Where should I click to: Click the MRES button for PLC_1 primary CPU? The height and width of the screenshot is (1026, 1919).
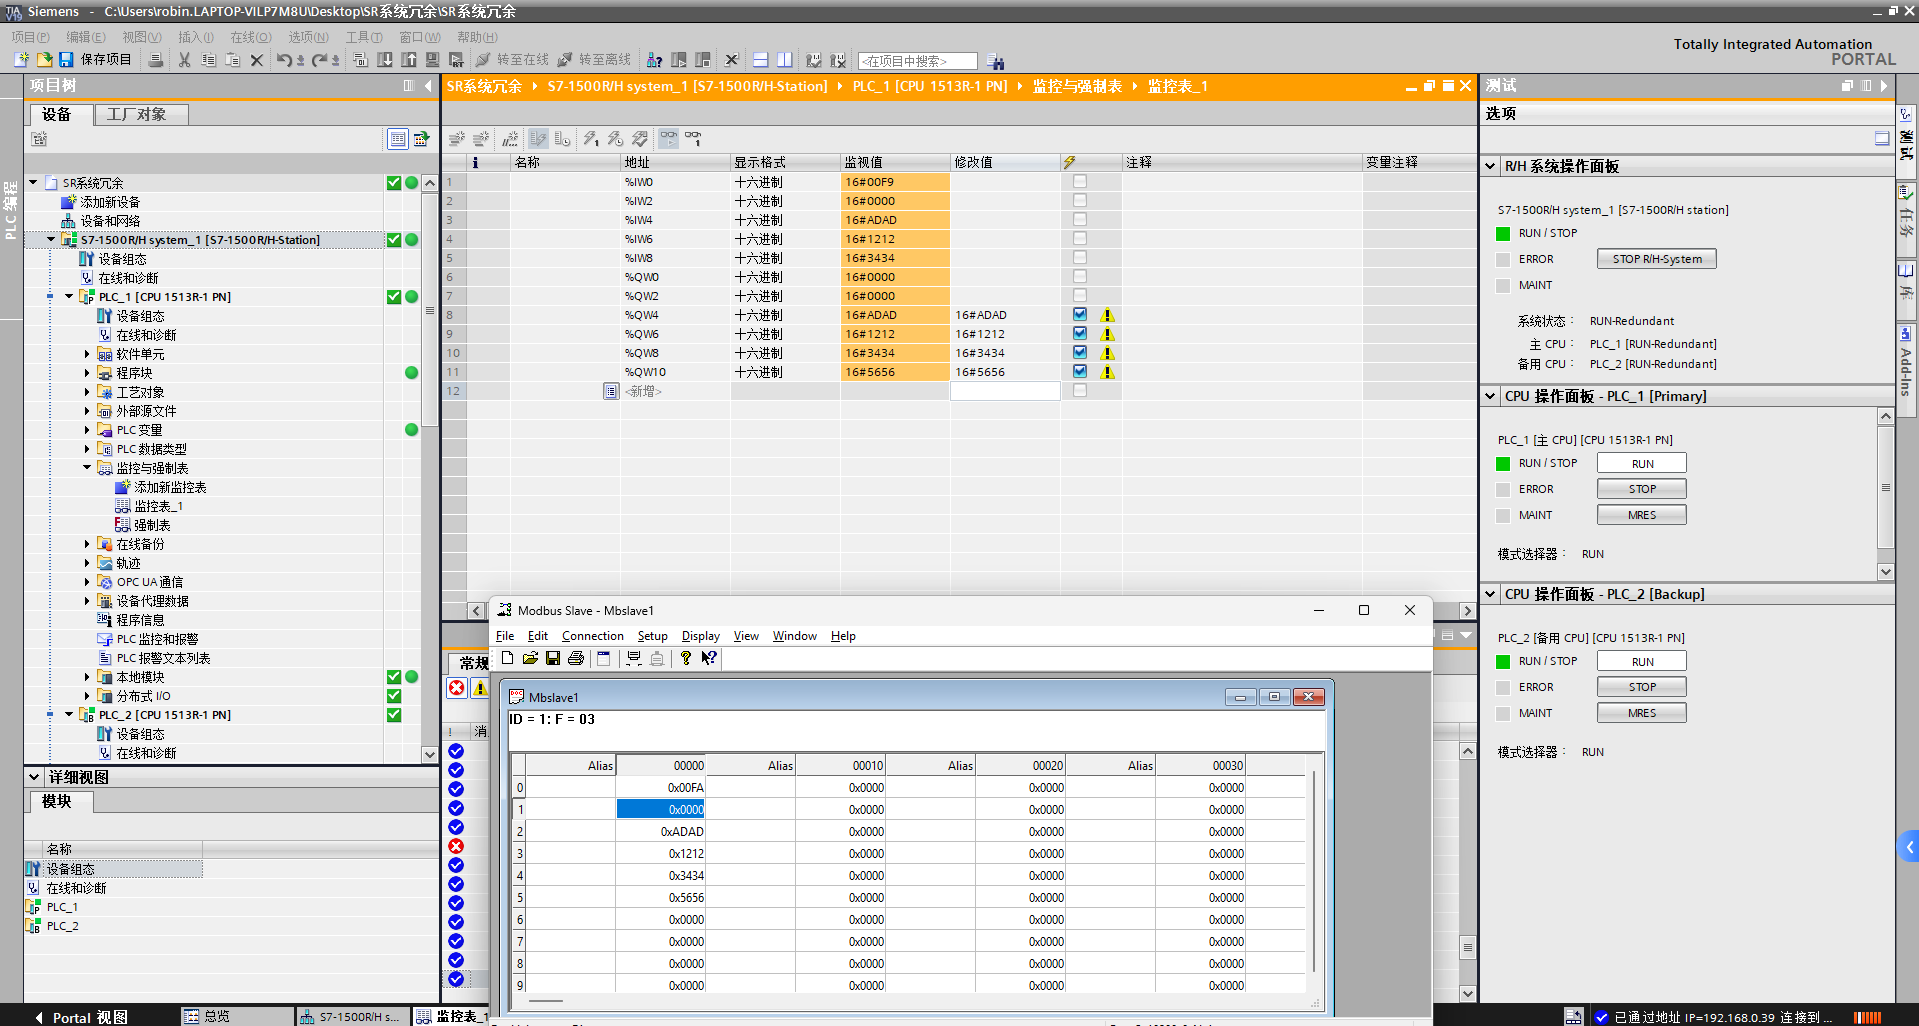point(1642,515)
